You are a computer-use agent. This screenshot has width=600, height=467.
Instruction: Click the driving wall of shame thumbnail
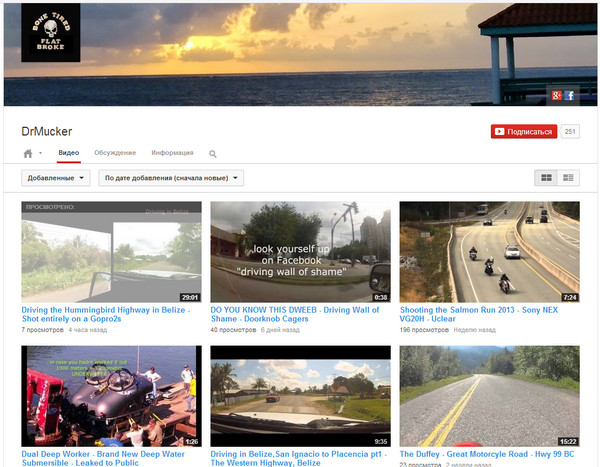300,252
